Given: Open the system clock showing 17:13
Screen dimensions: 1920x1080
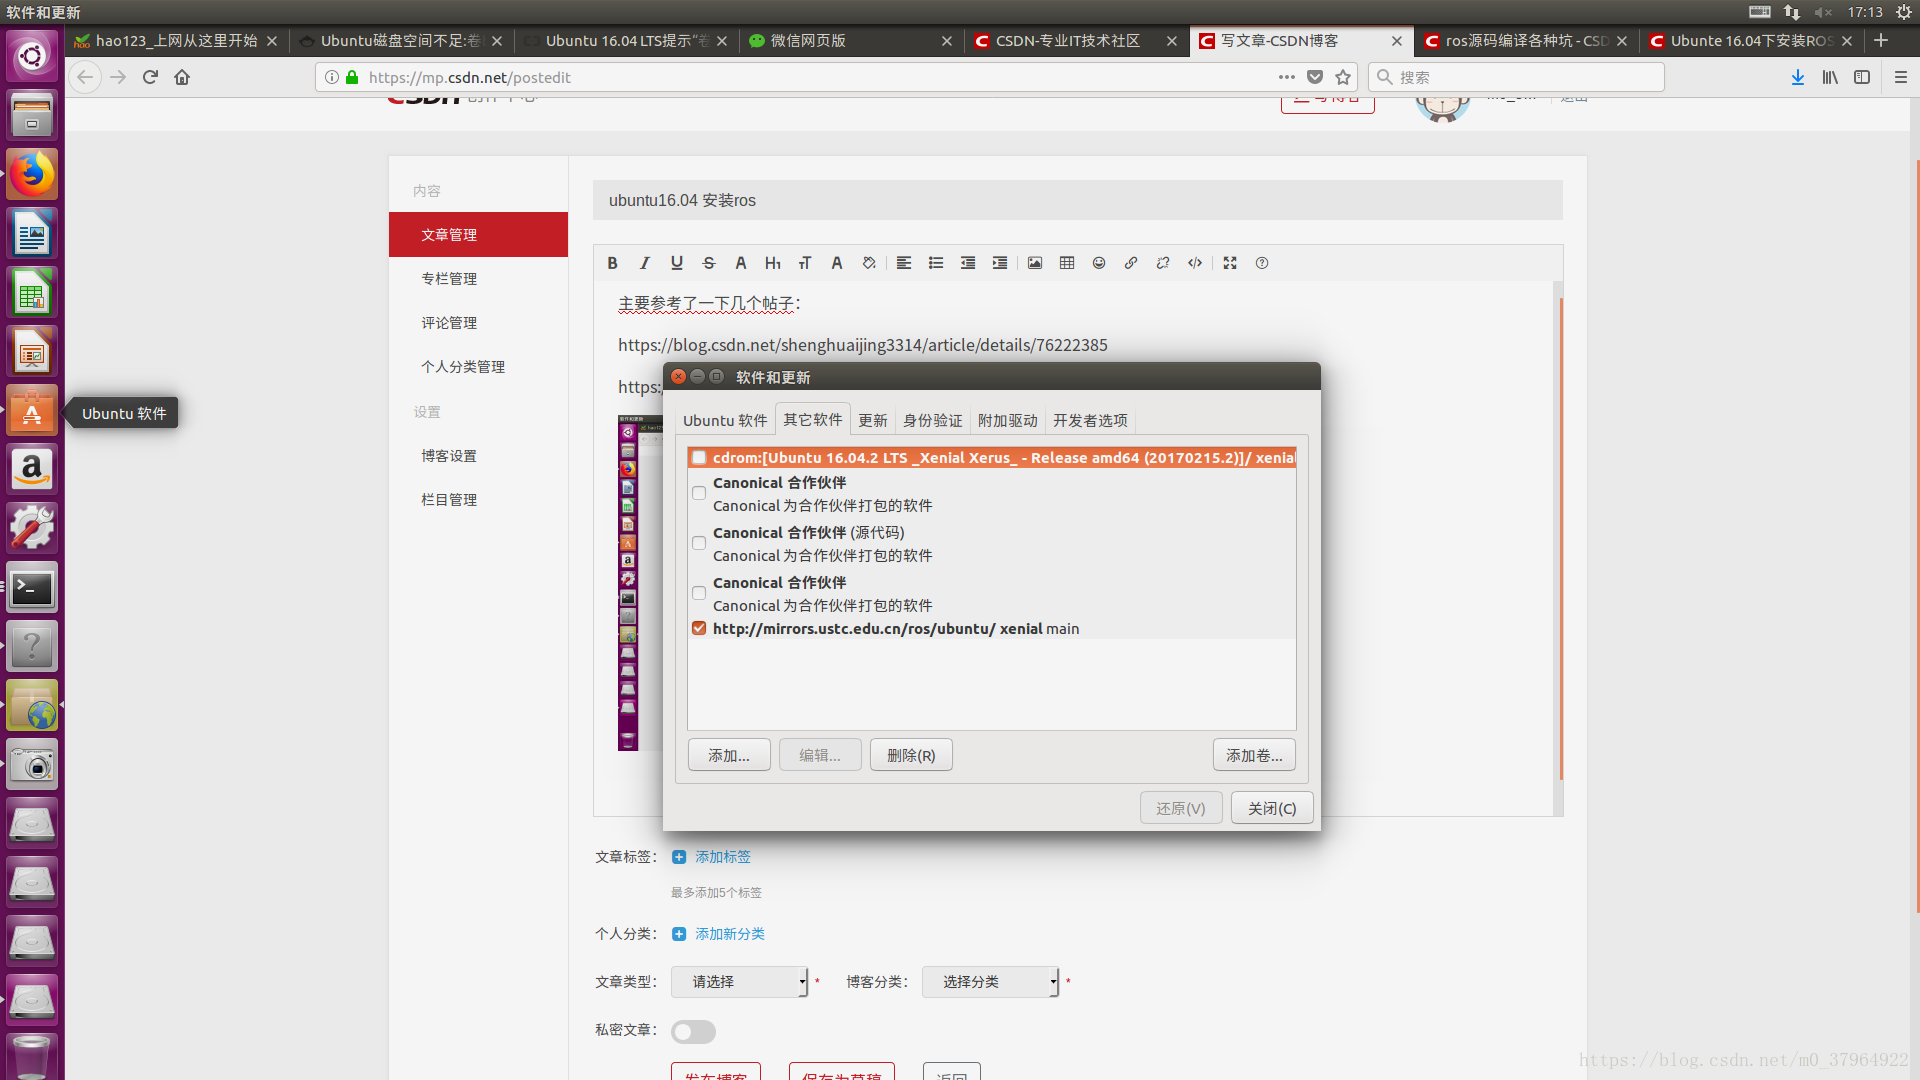Looking at the screenshot, I should [1865, 12].
